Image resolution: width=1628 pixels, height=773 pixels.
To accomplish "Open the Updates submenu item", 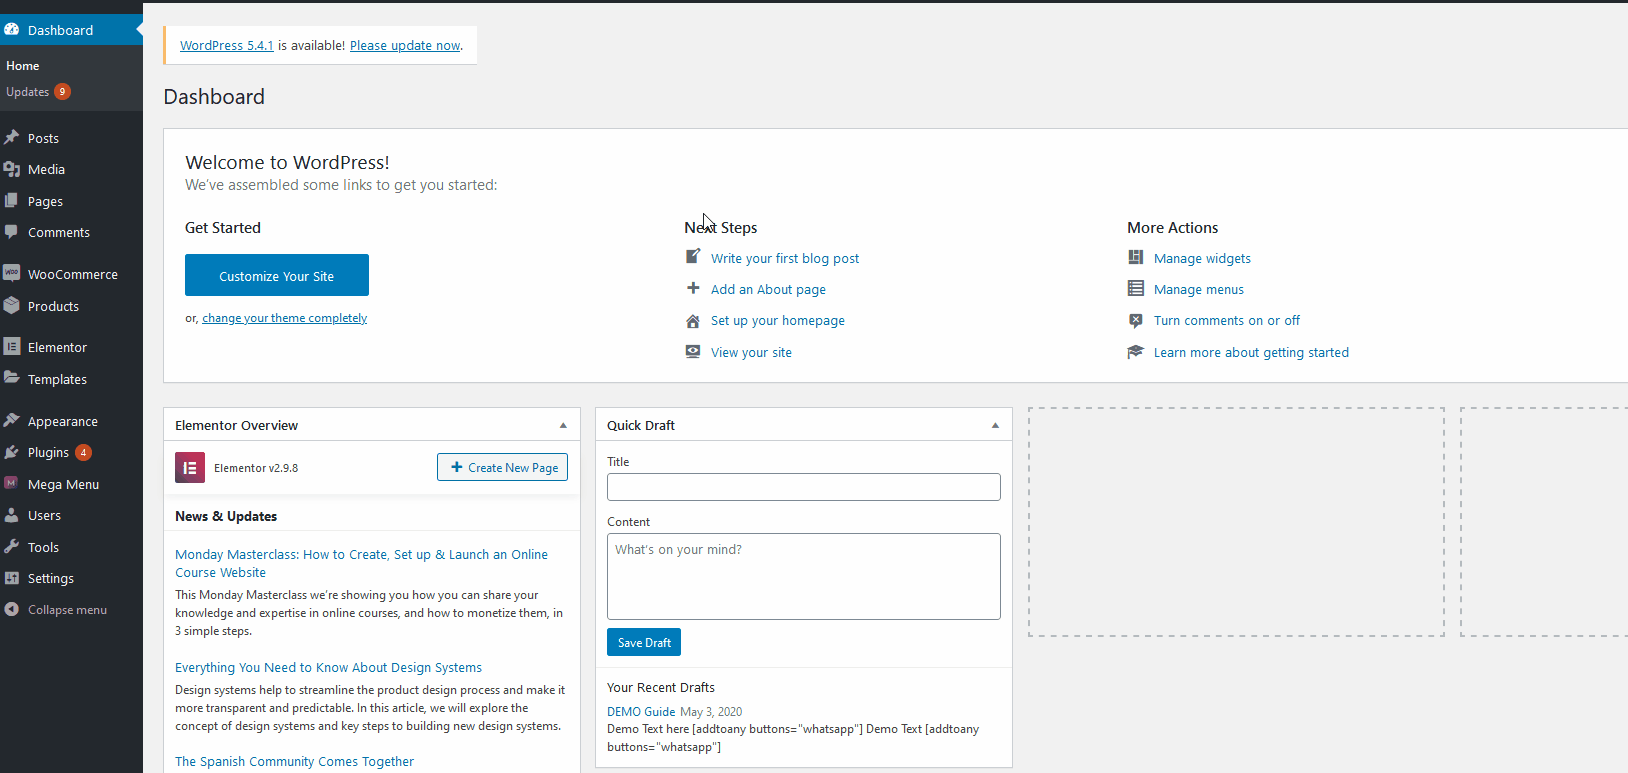I will coord(28,92).
